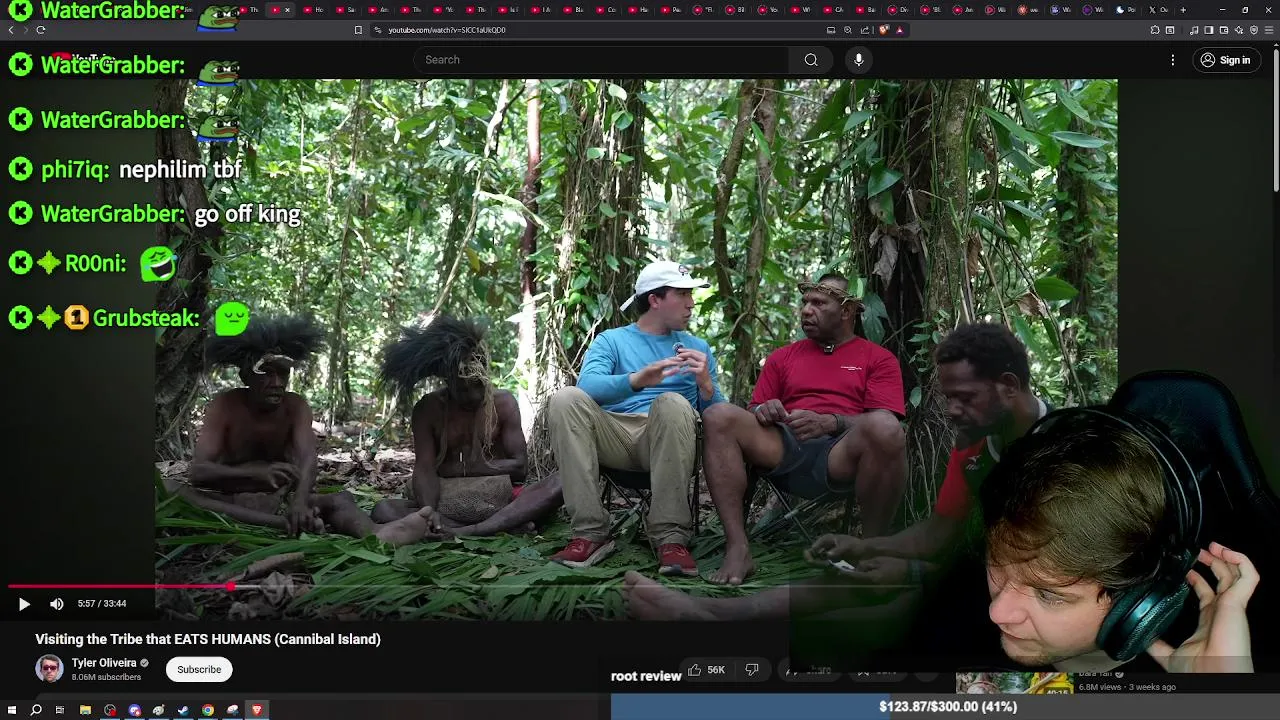Screen dimensions: 1280x720
Task: Open YouTube settings three-dot menu
Action: click(x=1173, y=60)
